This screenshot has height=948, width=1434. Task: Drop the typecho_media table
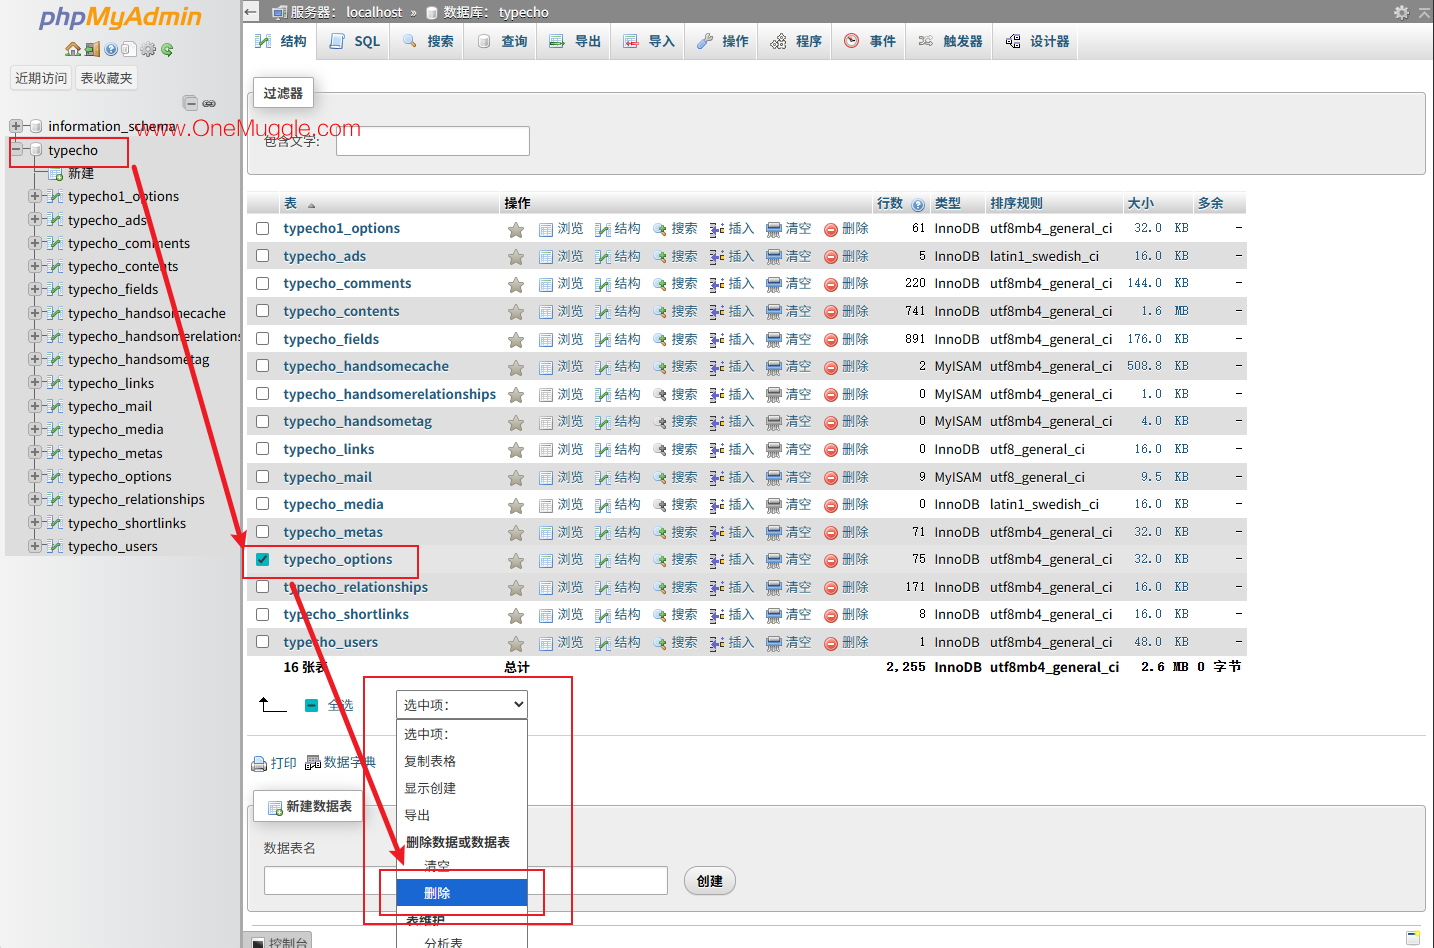click(x=846, y=505)
